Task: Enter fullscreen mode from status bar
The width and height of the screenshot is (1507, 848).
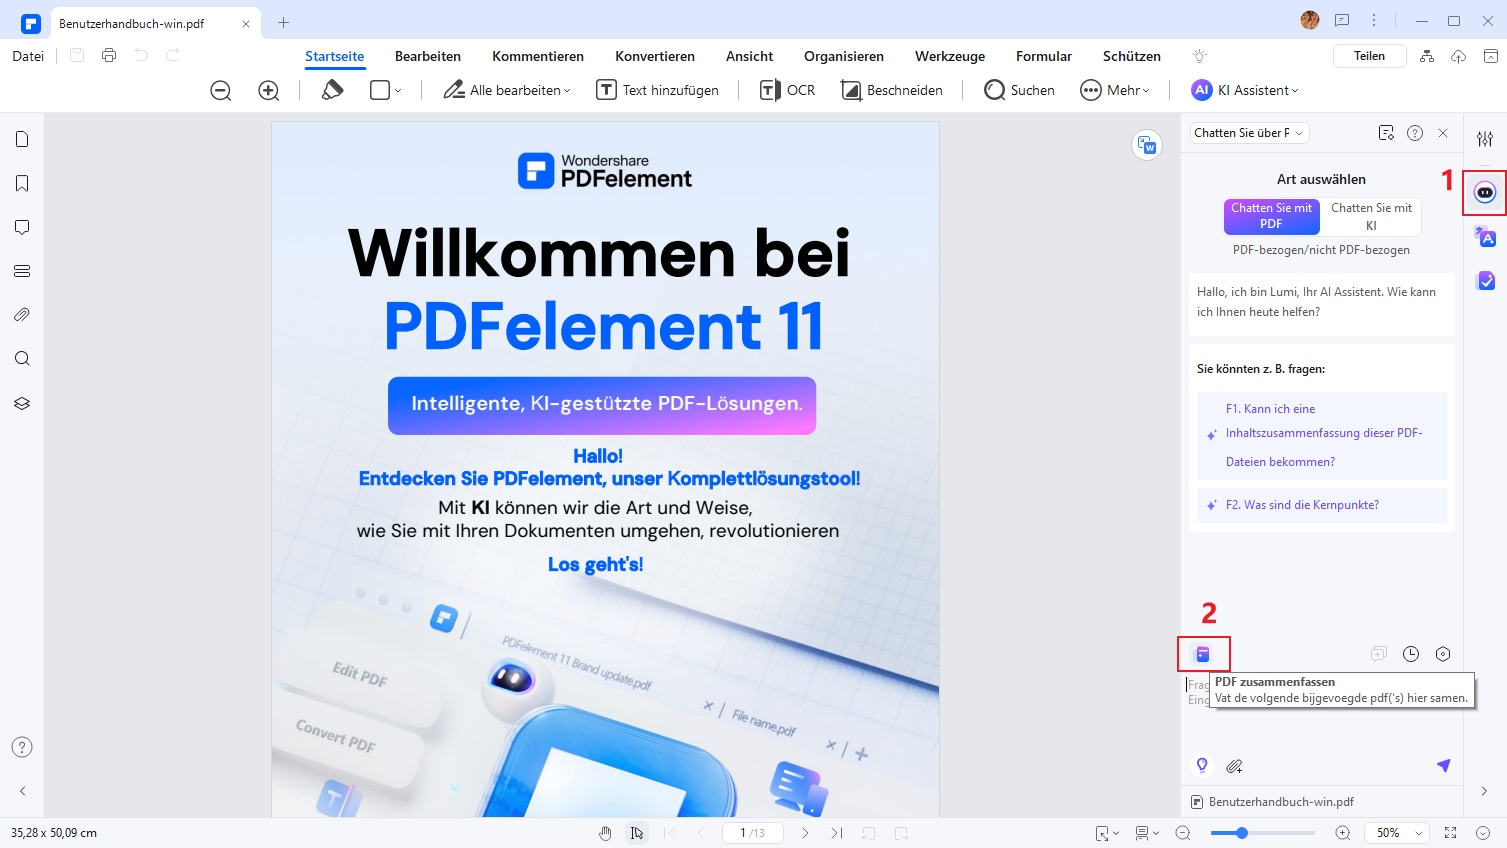Action: coord(1450,833)
